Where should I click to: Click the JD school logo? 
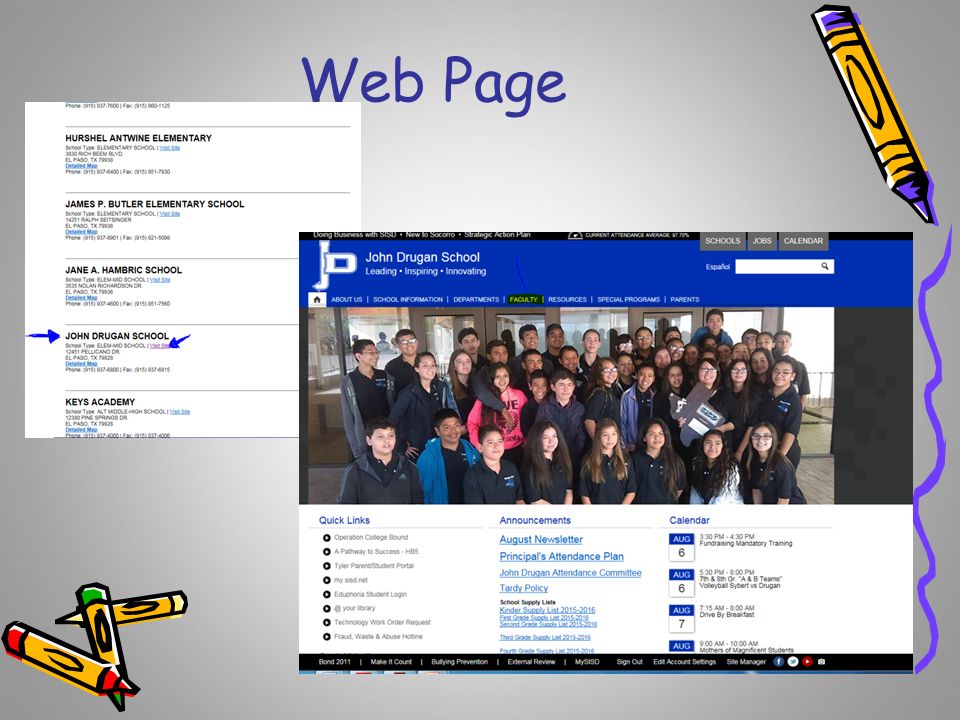pyautogui.click(x=334, y=264)
